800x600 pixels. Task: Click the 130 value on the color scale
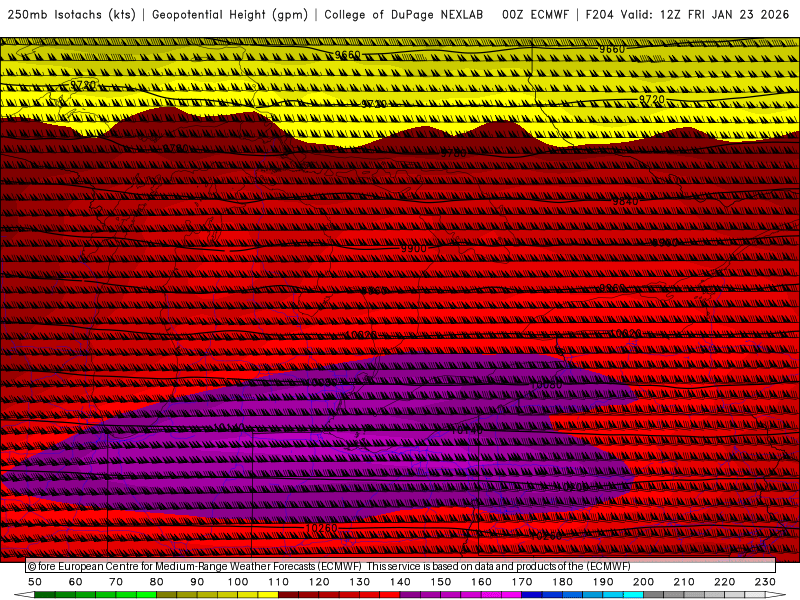pyautogui.click(x=360, y=582)
